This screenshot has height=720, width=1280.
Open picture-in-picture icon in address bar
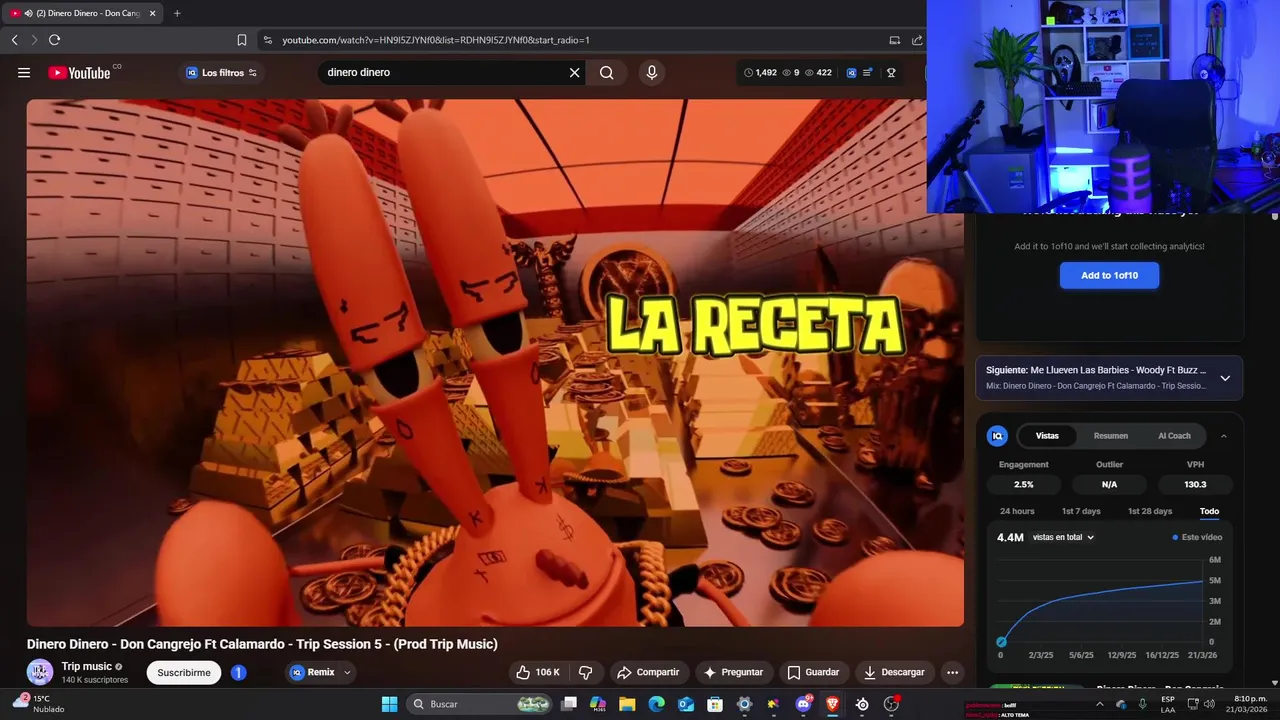tap(894, 40)
